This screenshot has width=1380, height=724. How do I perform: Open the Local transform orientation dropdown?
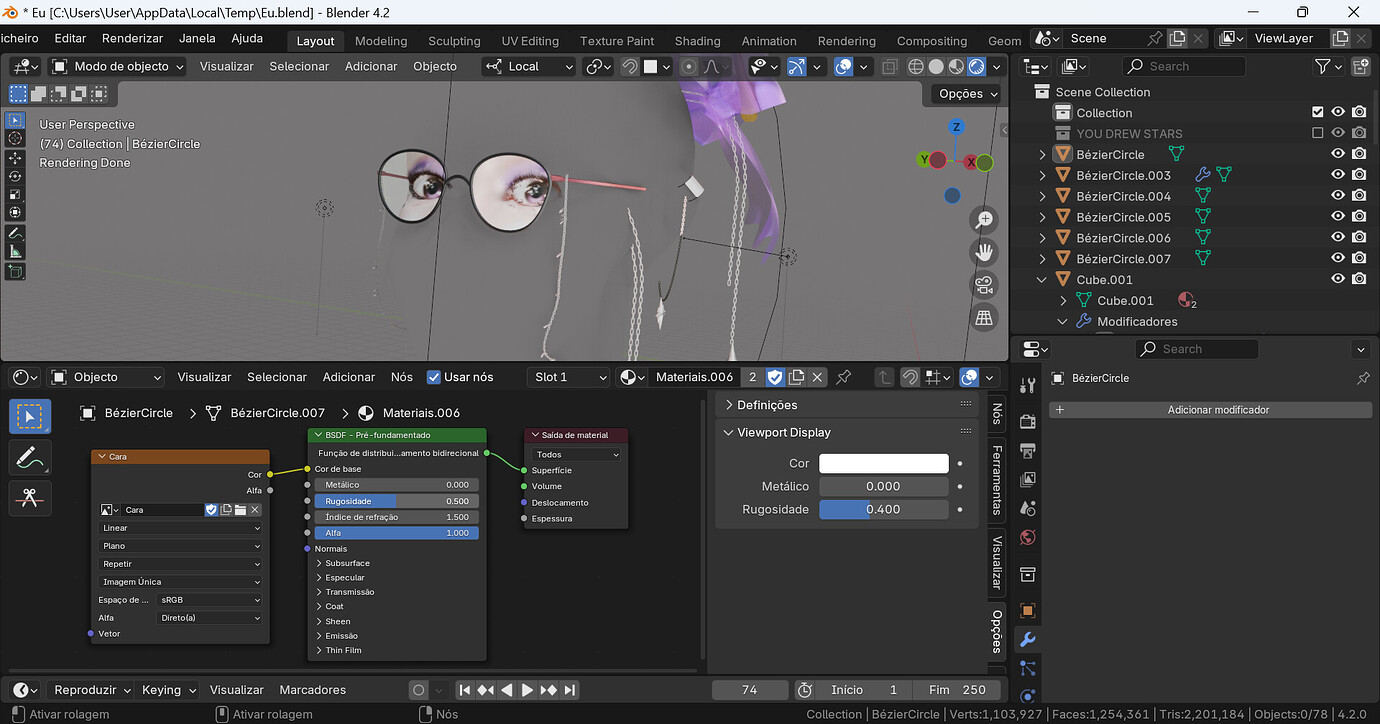529,67
